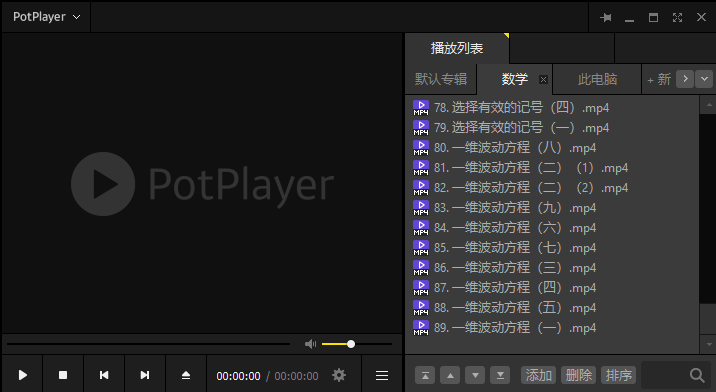716x392 pixels.
Task: Skip to the previous file
Action: point(104,375)
